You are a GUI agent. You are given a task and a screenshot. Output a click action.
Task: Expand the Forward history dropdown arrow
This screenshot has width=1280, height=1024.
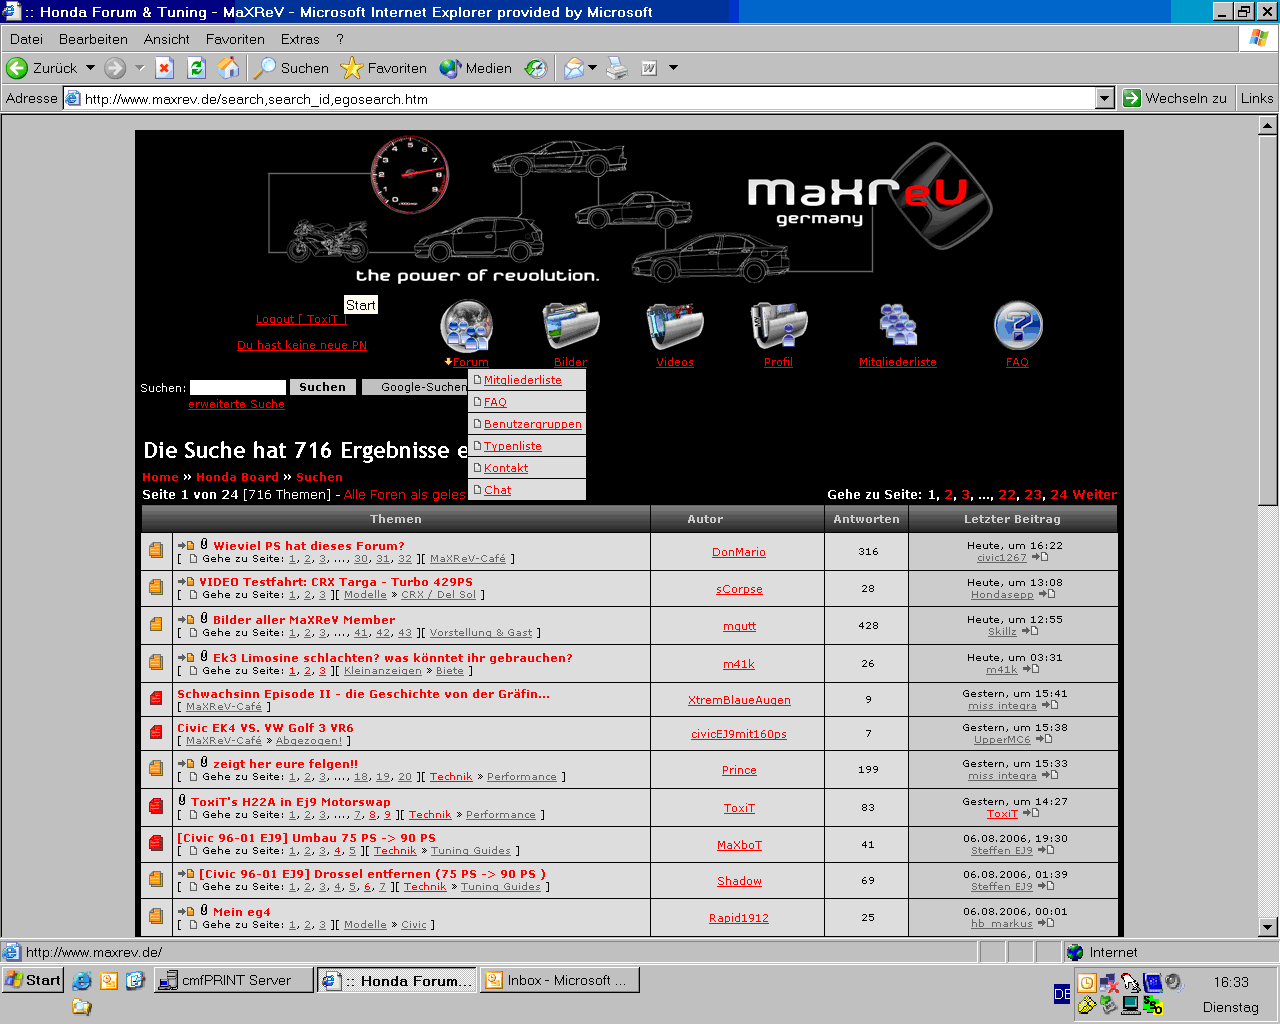pos(139,68)
